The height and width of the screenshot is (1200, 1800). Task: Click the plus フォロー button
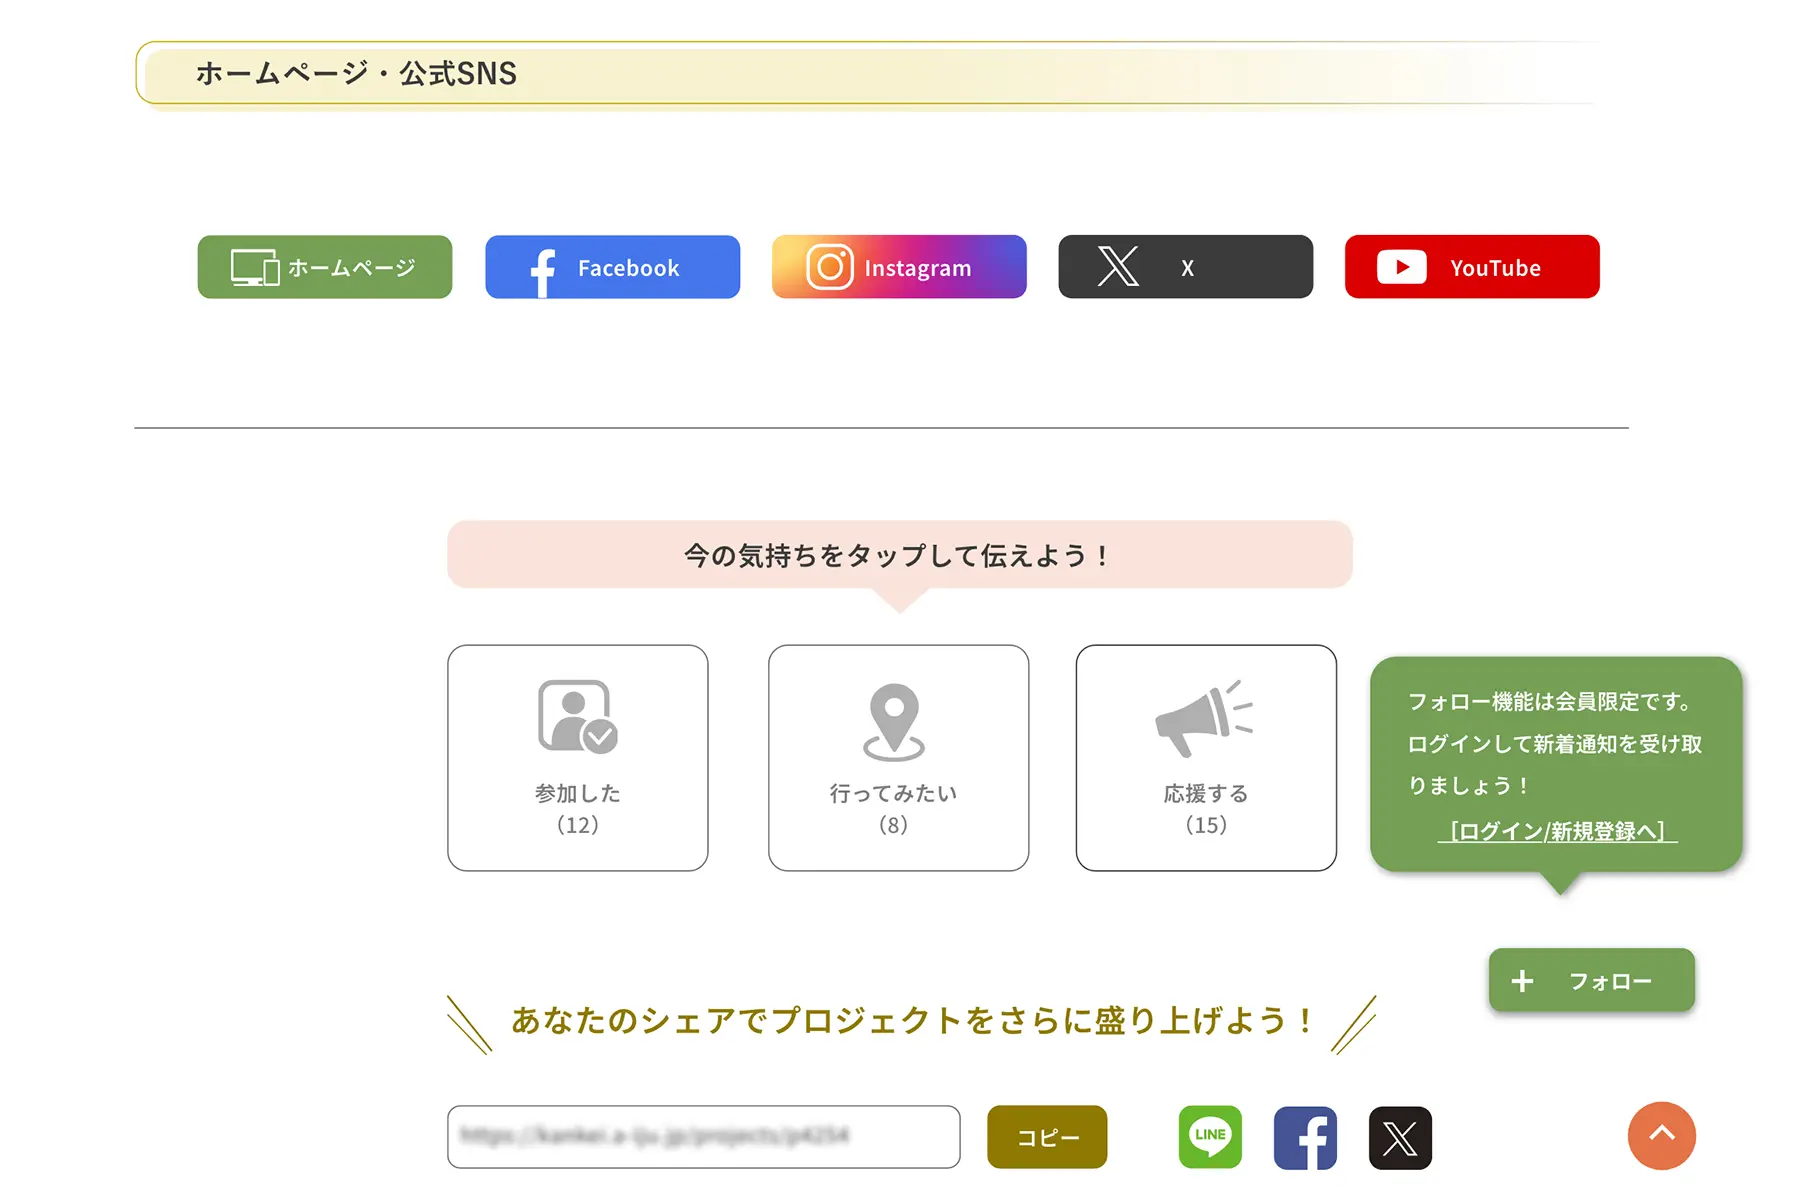point(1592,980)
